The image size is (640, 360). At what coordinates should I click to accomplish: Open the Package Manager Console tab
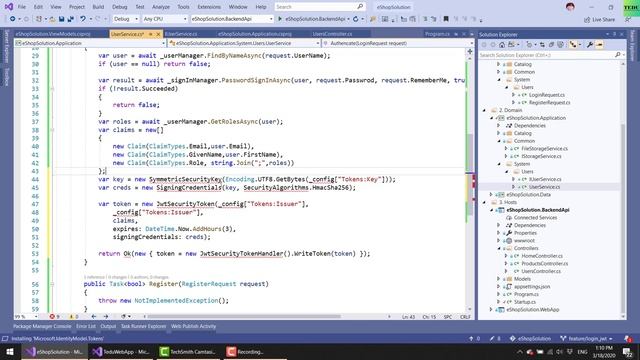42,326
